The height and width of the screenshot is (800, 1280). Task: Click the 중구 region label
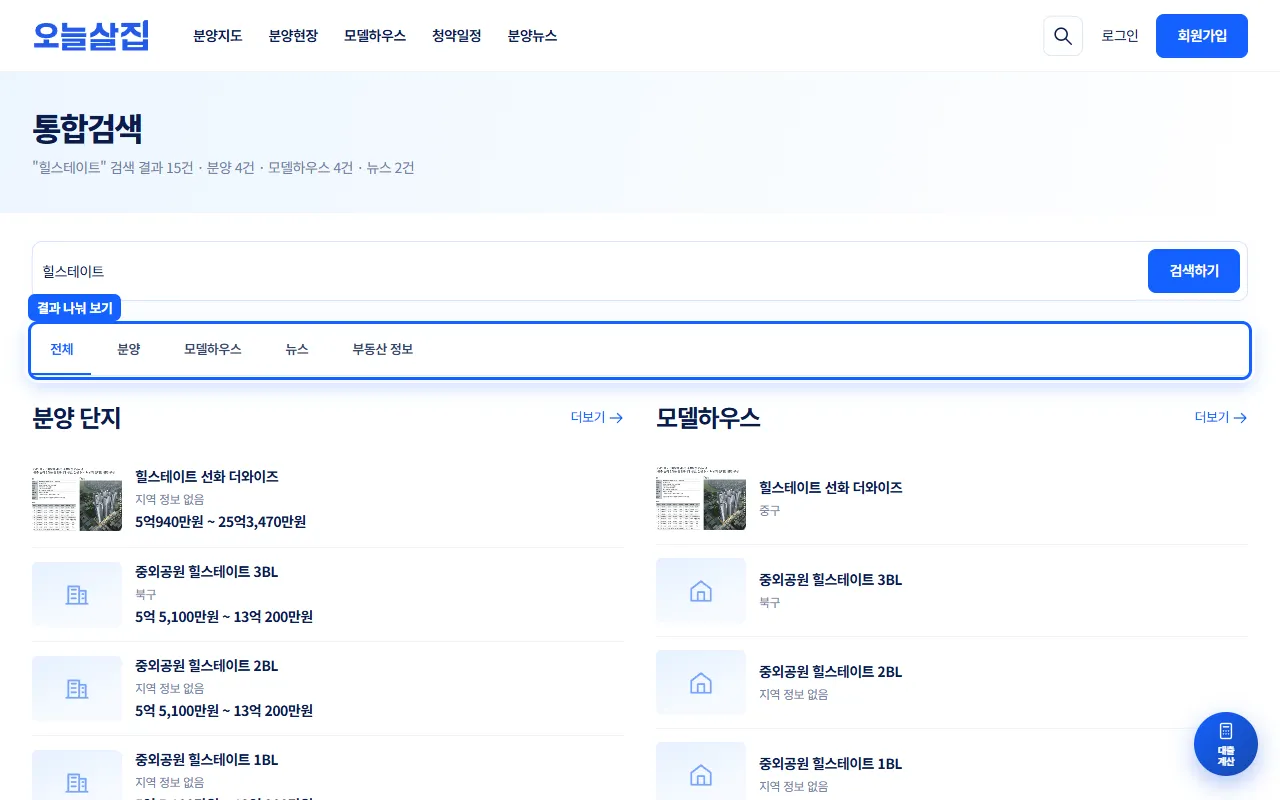click(x=770, y=511)
